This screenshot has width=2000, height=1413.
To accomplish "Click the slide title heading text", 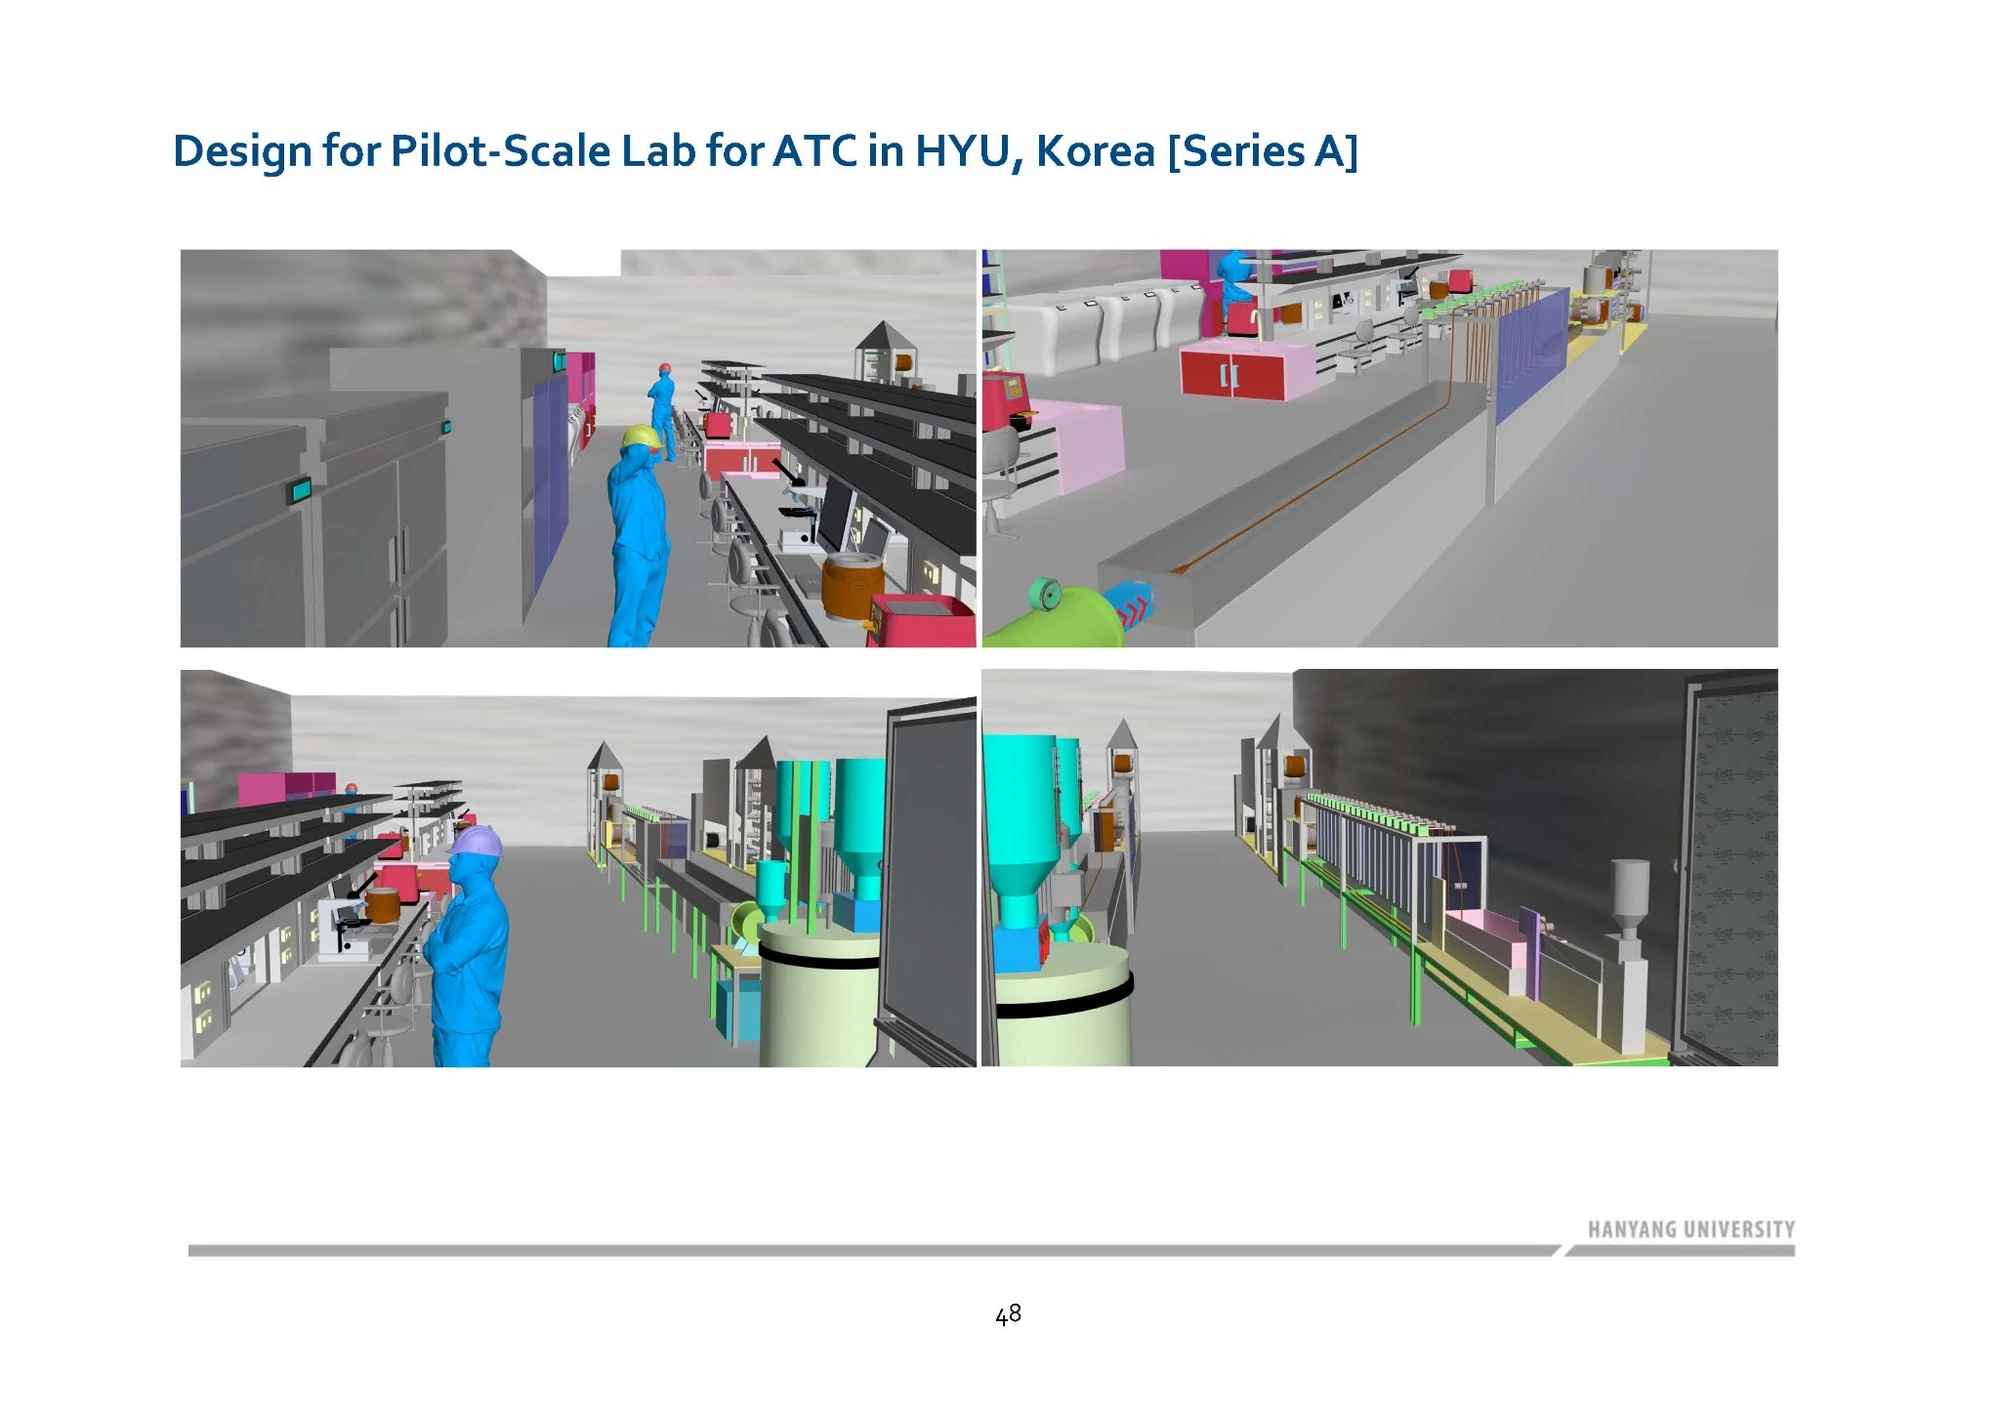I will 765,152.
